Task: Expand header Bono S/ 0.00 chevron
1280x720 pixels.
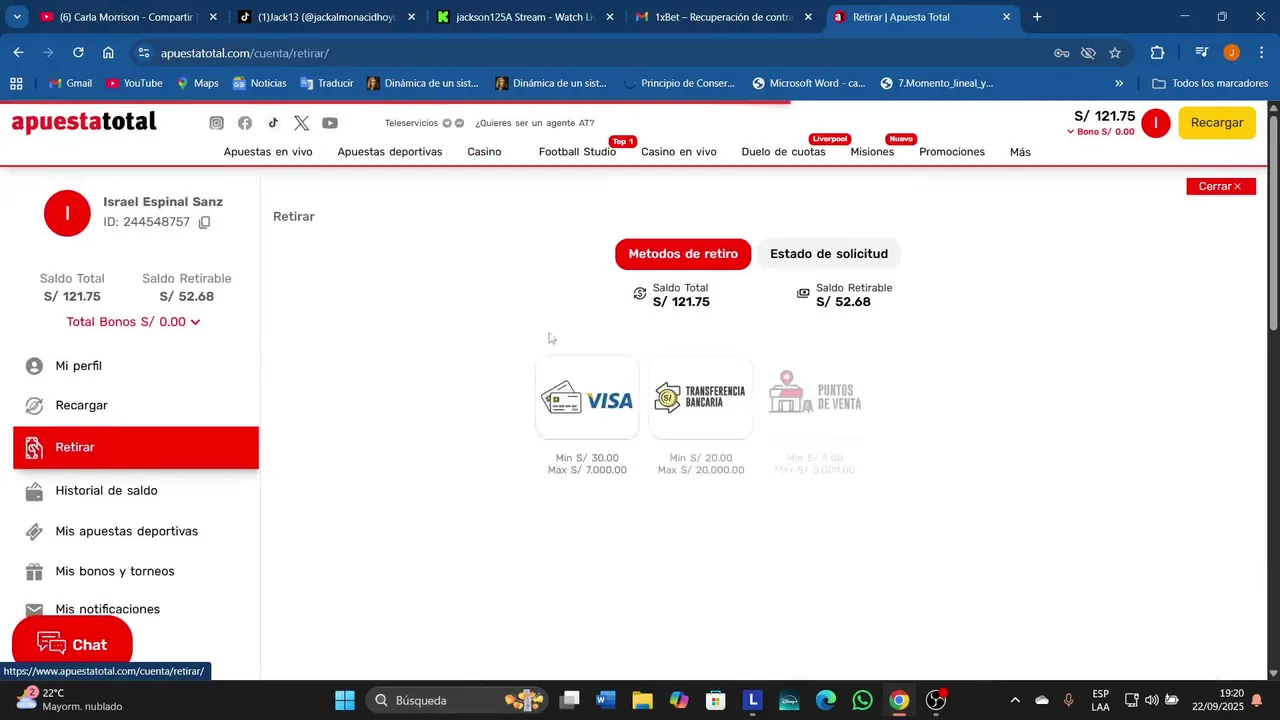Action: pyautogui.click(x=1071, y=132)
